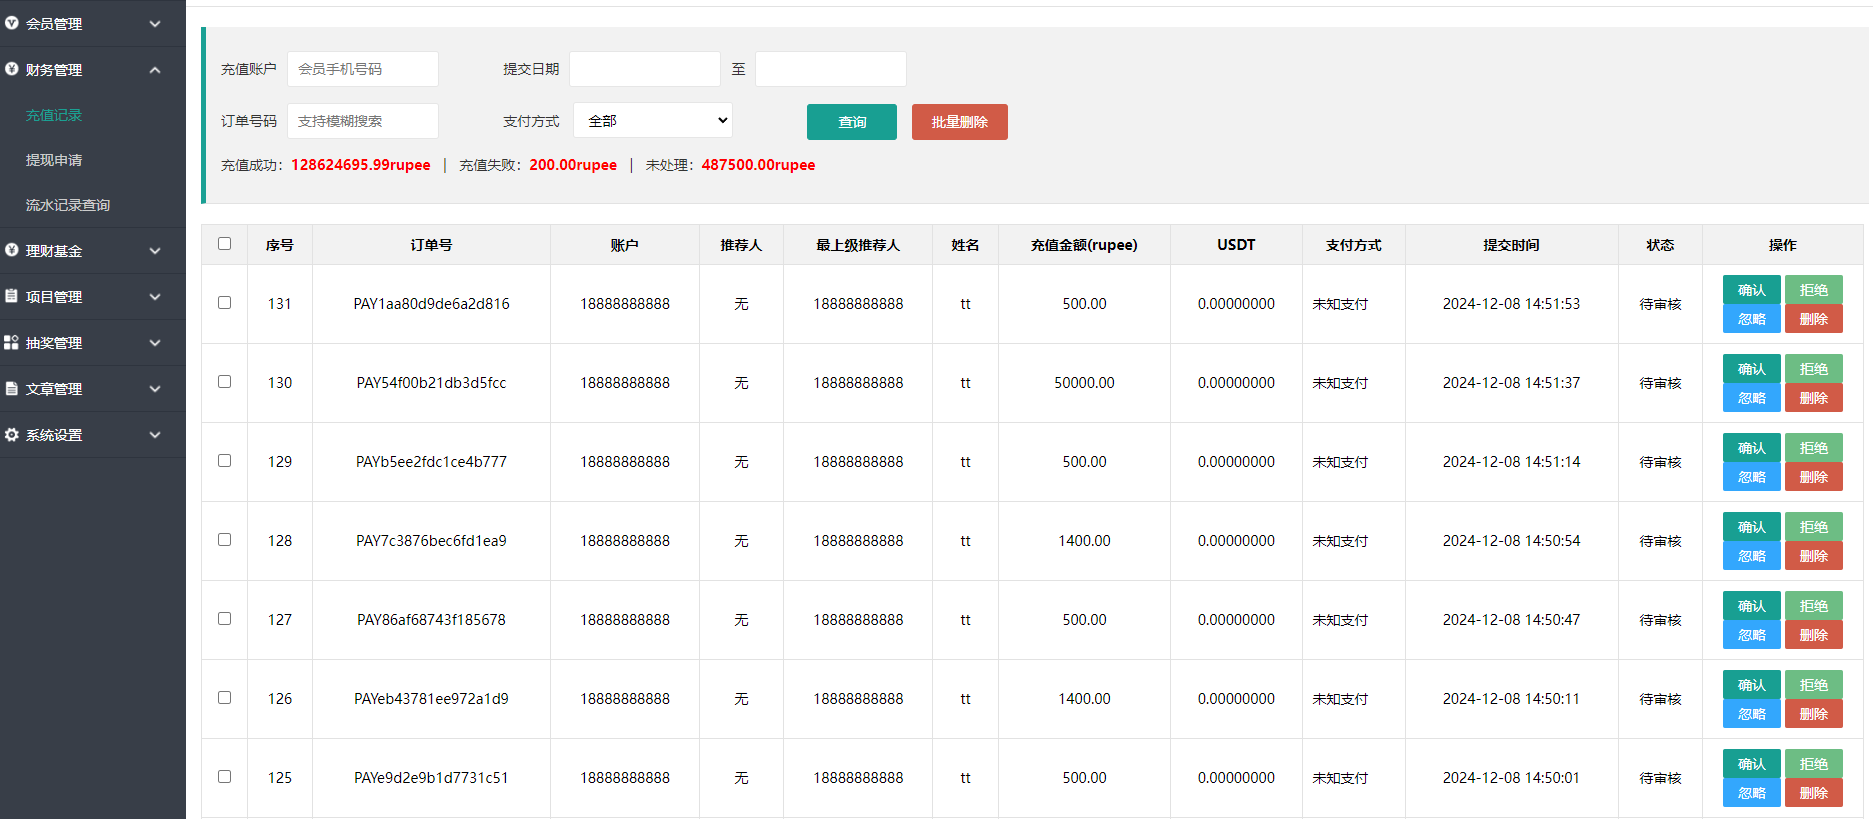Click the 理财基金 sidebar icon
This screenshot has height=819, width=1873.
[12, 250]
